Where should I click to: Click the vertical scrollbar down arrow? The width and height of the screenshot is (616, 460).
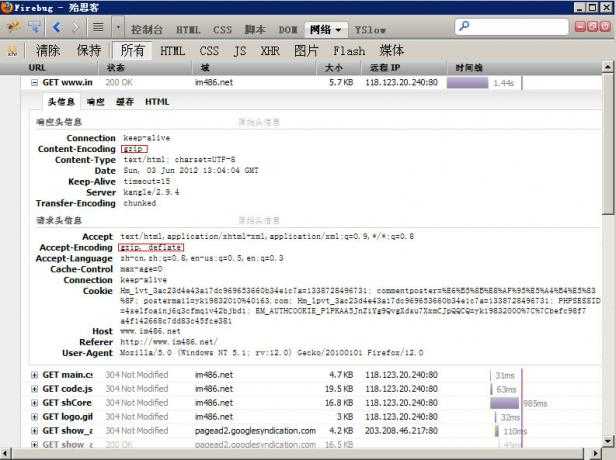coord(607,442)
